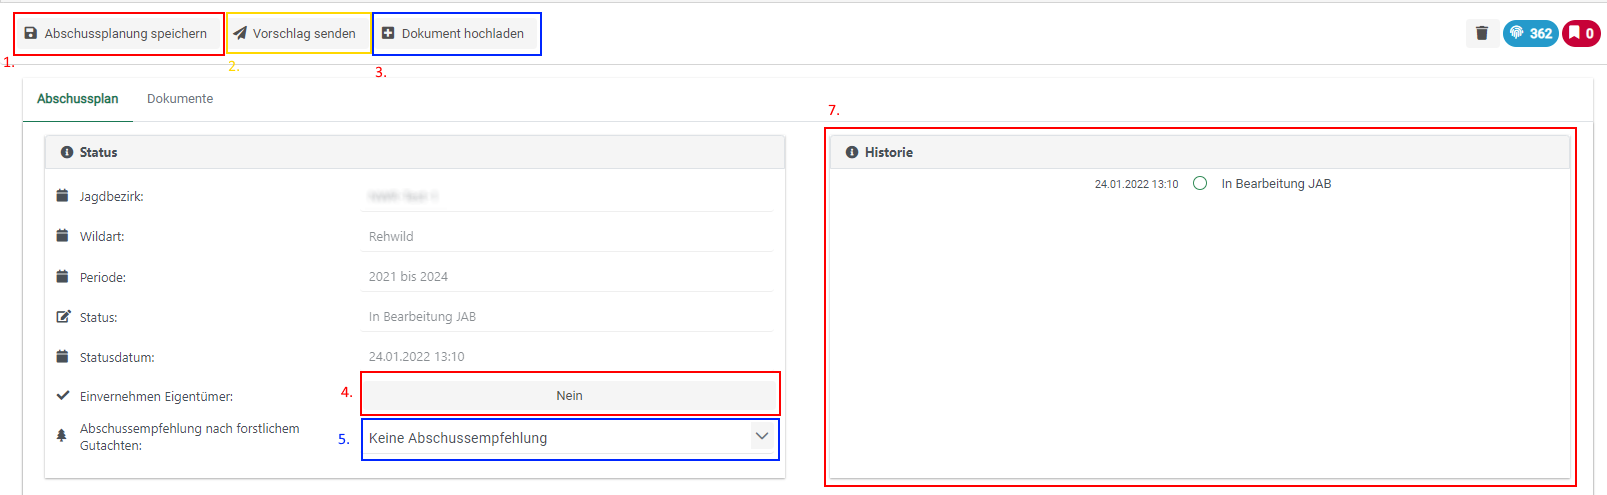Switch to the Dokumente tab
The width and height of the screenshot is (1607, 495).
180,99
